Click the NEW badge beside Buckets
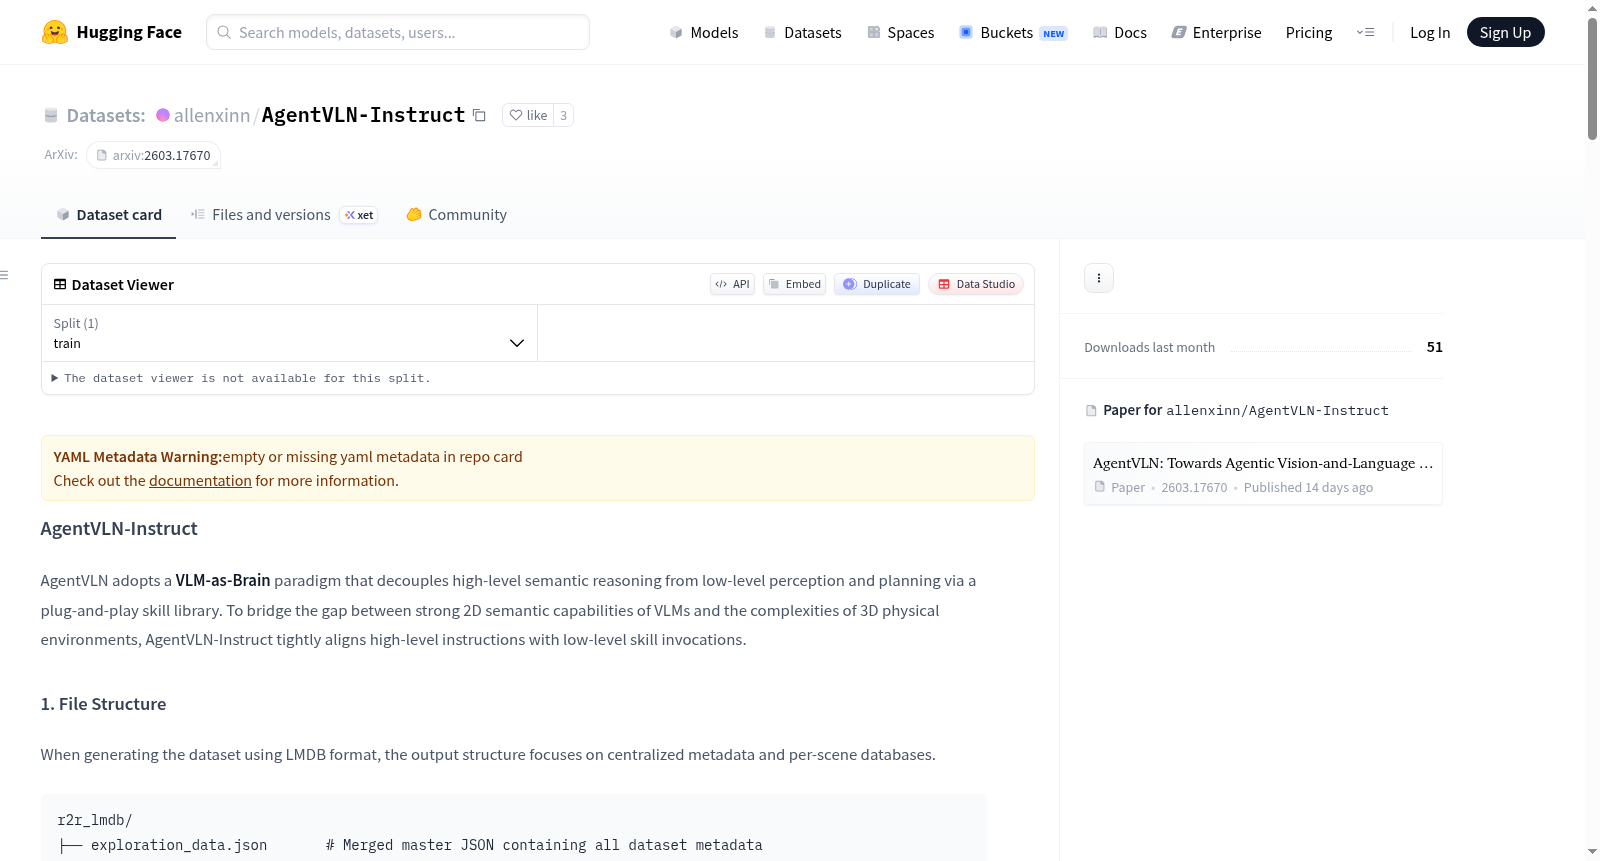 click(1054, 34)
